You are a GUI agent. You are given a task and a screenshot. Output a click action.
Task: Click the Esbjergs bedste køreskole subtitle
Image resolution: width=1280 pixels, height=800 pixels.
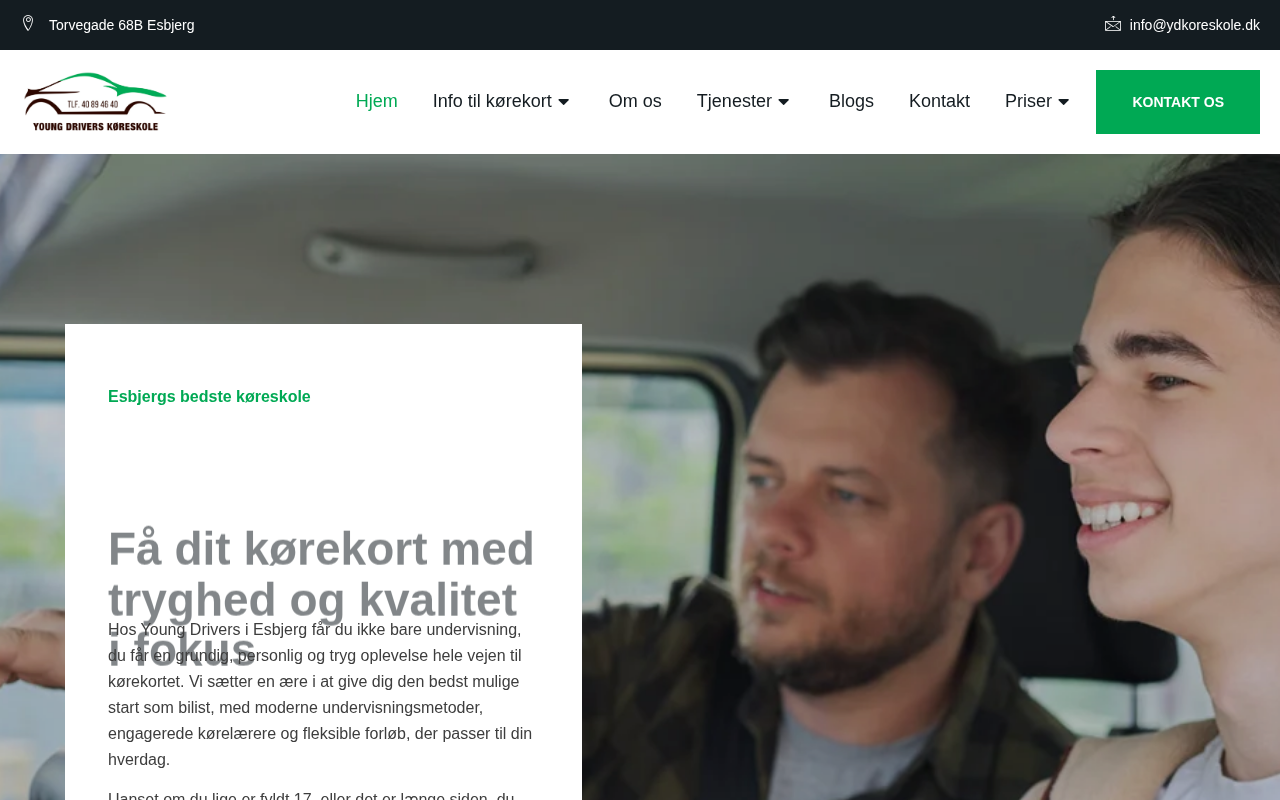click(x=209, y=397)
